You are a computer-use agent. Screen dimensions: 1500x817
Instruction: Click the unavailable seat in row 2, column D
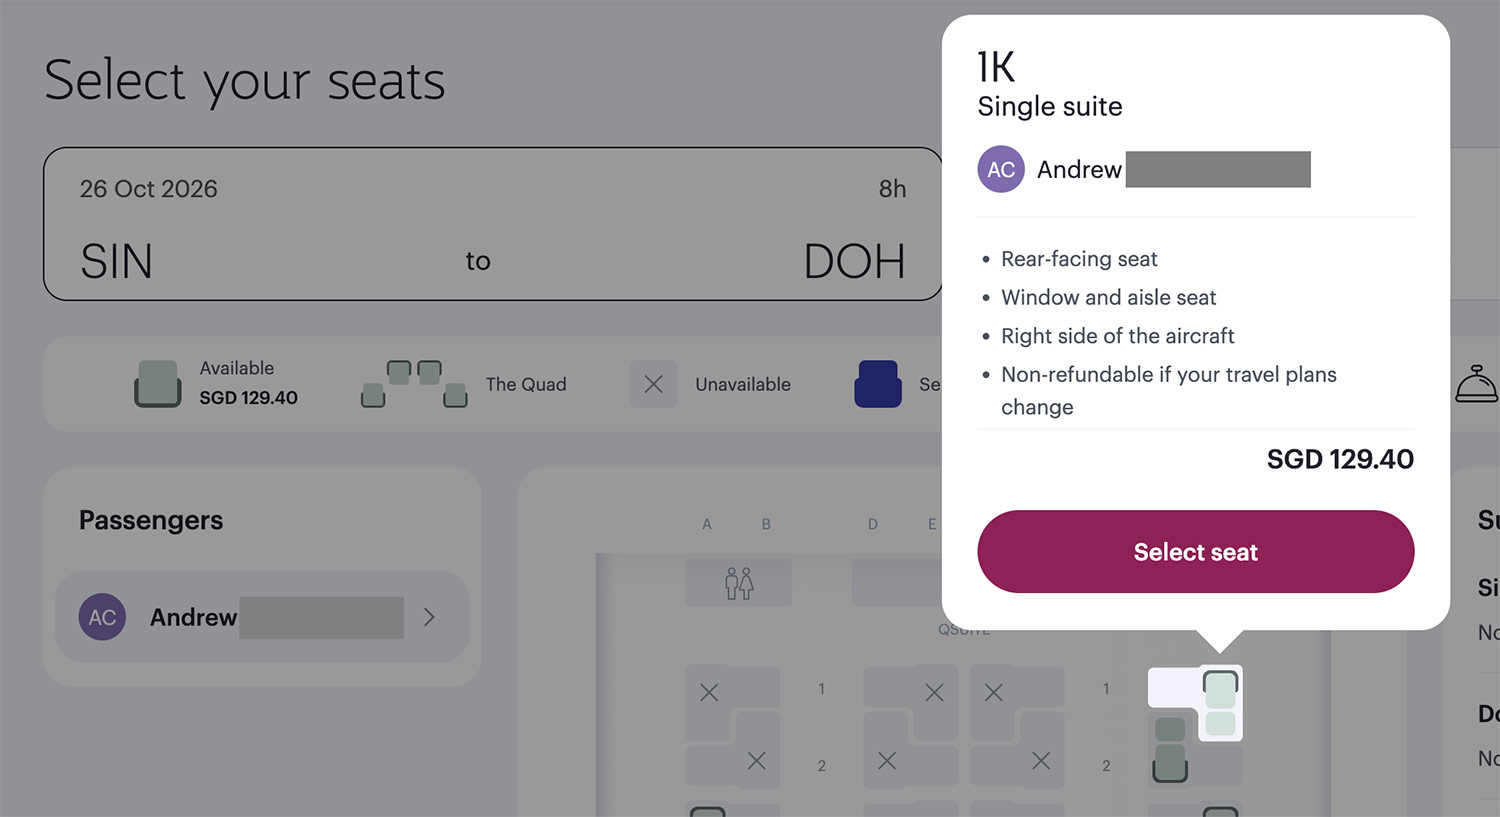tap(887, 761)
